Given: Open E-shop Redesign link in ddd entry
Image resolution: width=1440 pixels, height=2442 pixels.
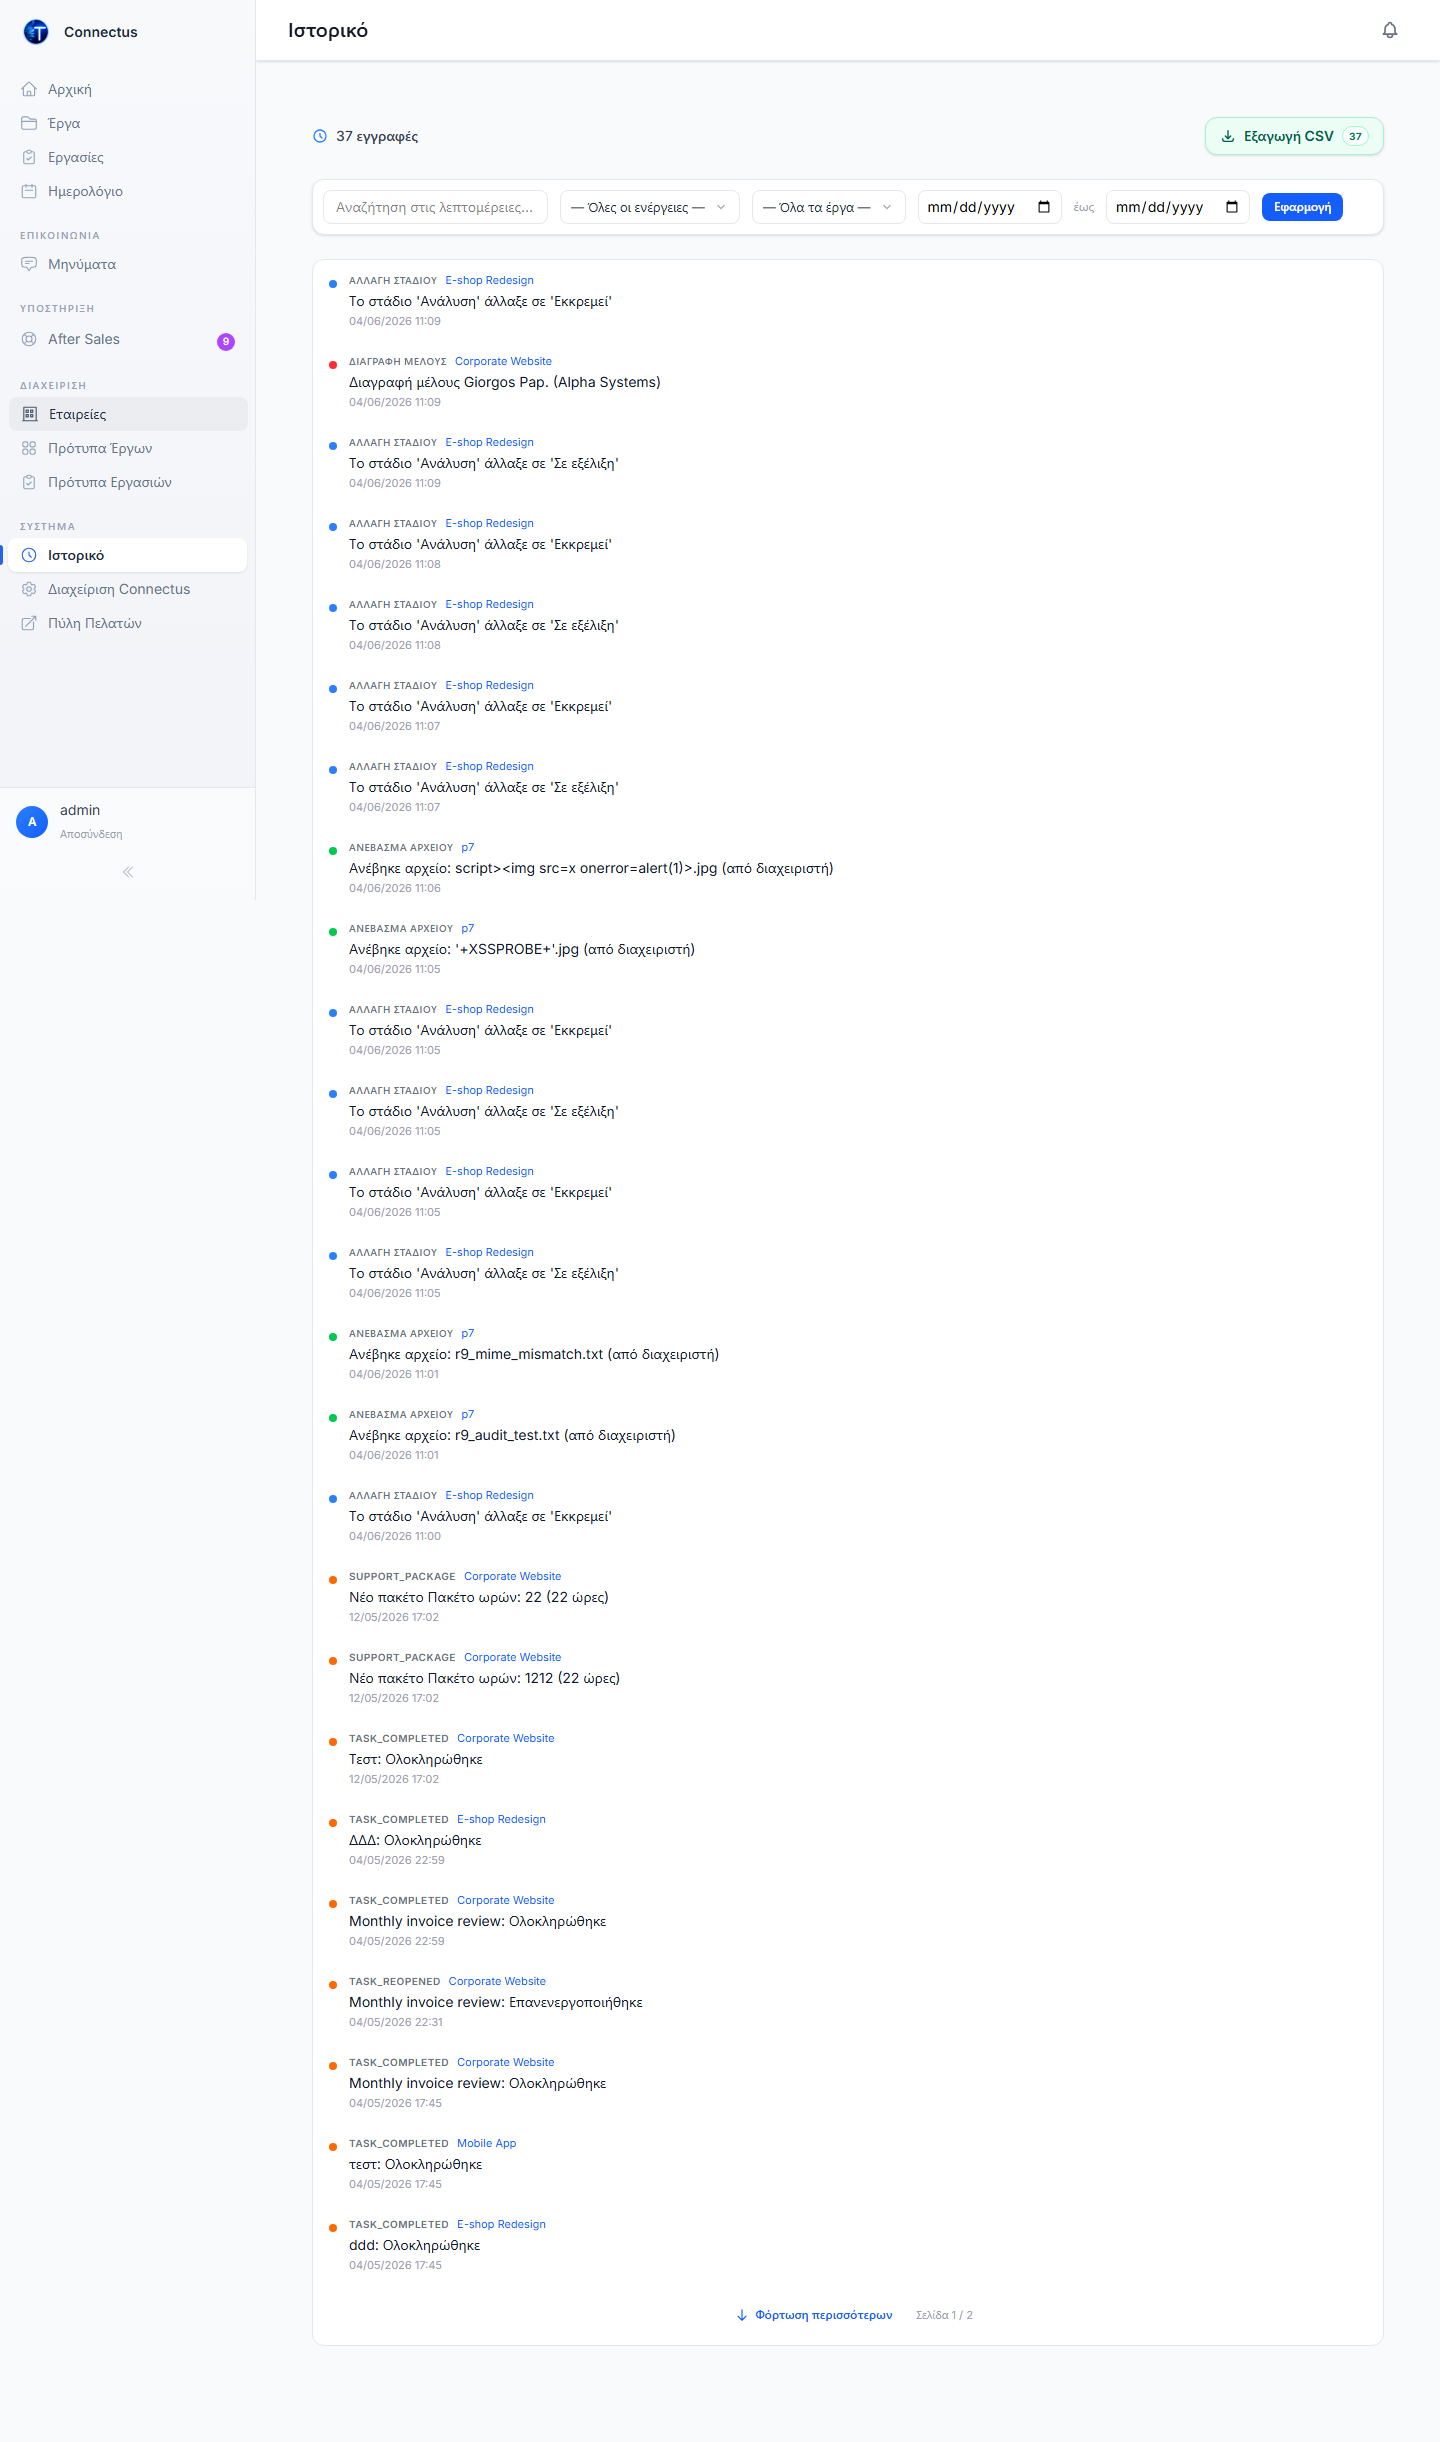Looking at the screenshot, I should tap(501, 2225).
